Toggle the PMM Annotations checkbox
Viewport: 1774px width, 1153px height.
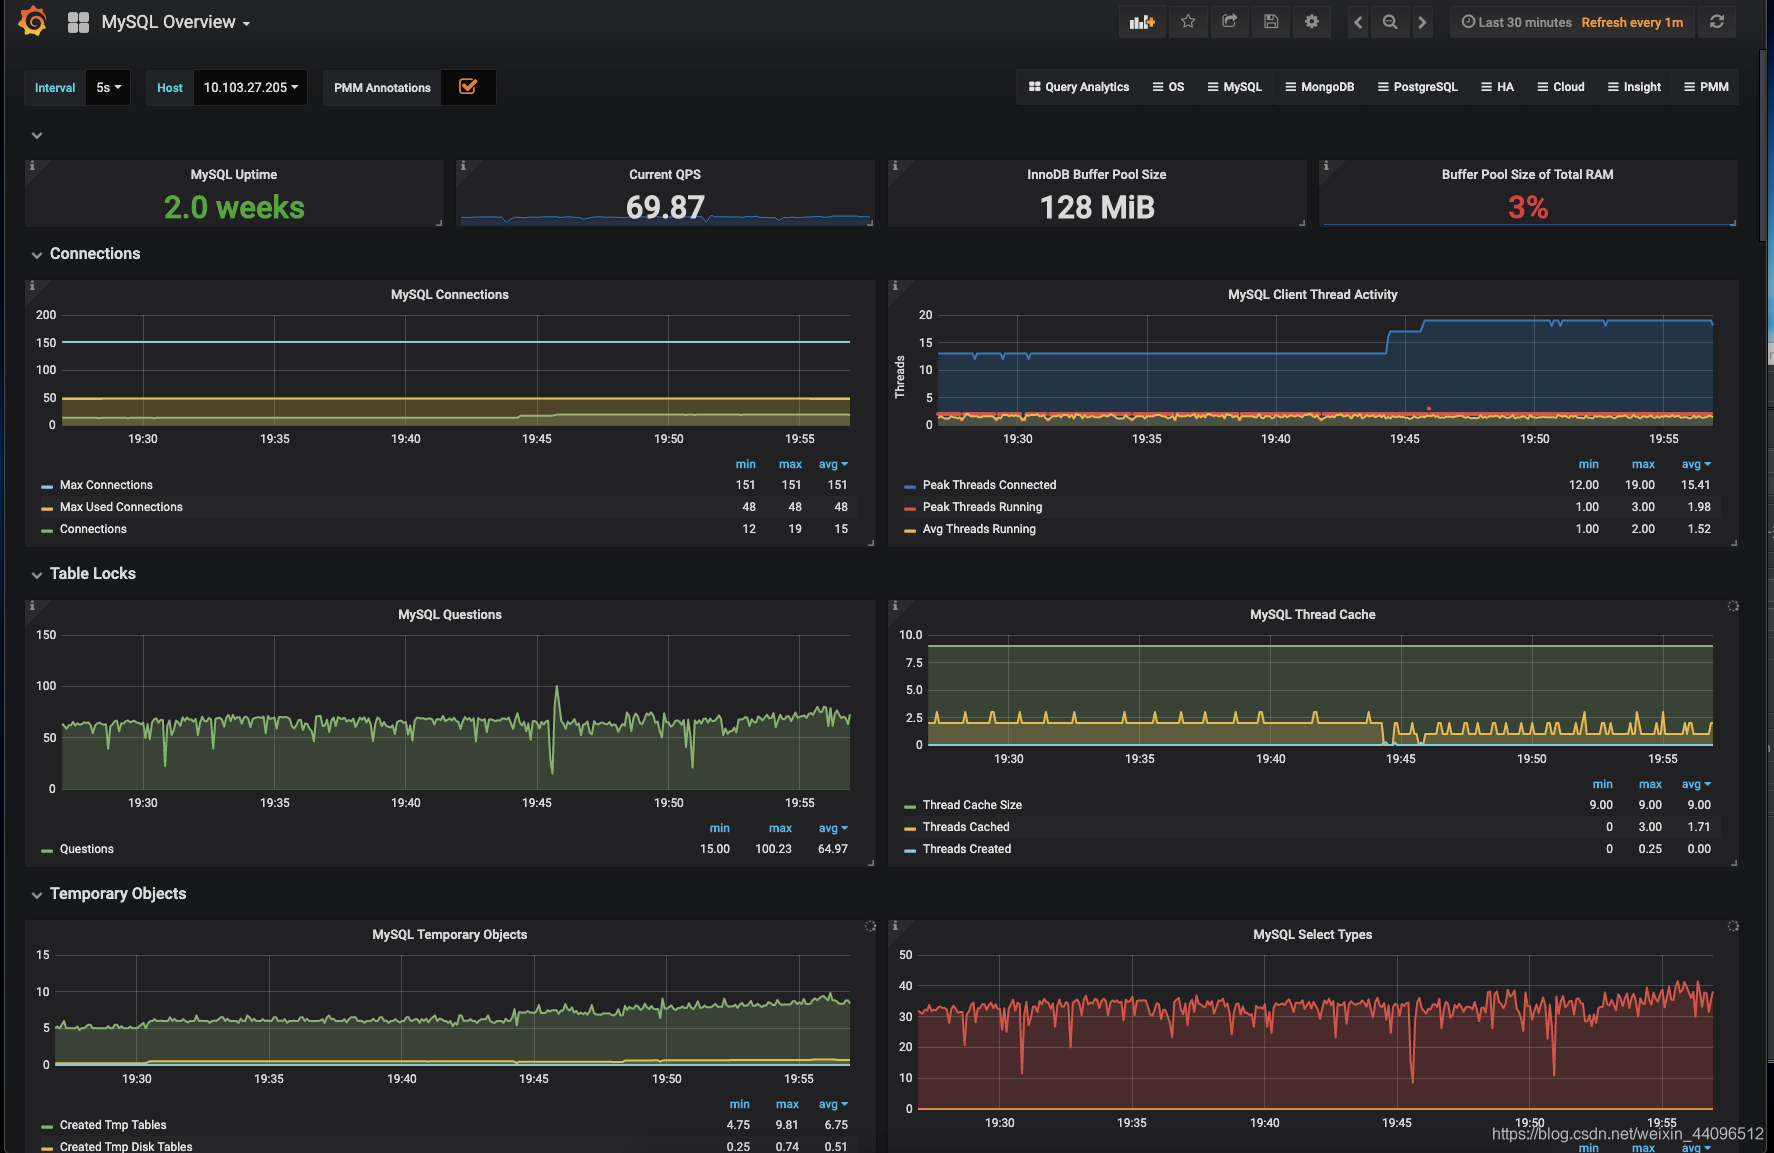(468, 87)
